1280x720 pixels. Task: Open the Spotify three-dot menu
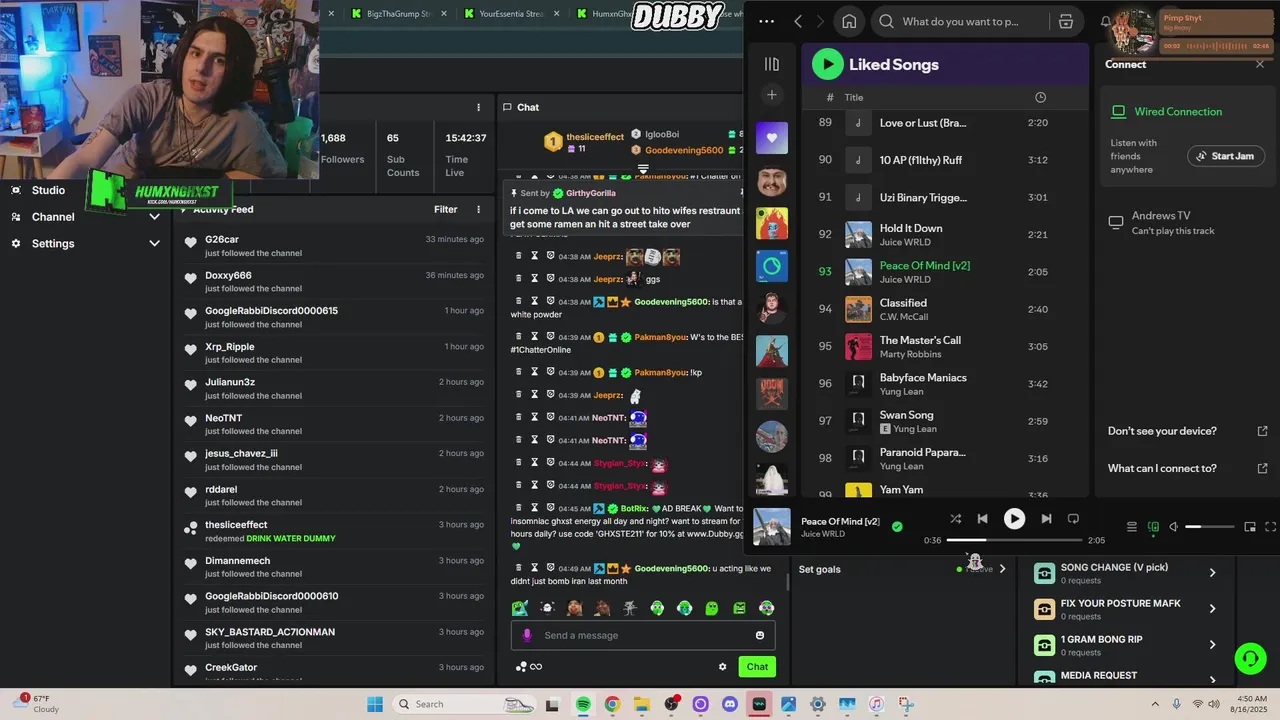[767, 21]
